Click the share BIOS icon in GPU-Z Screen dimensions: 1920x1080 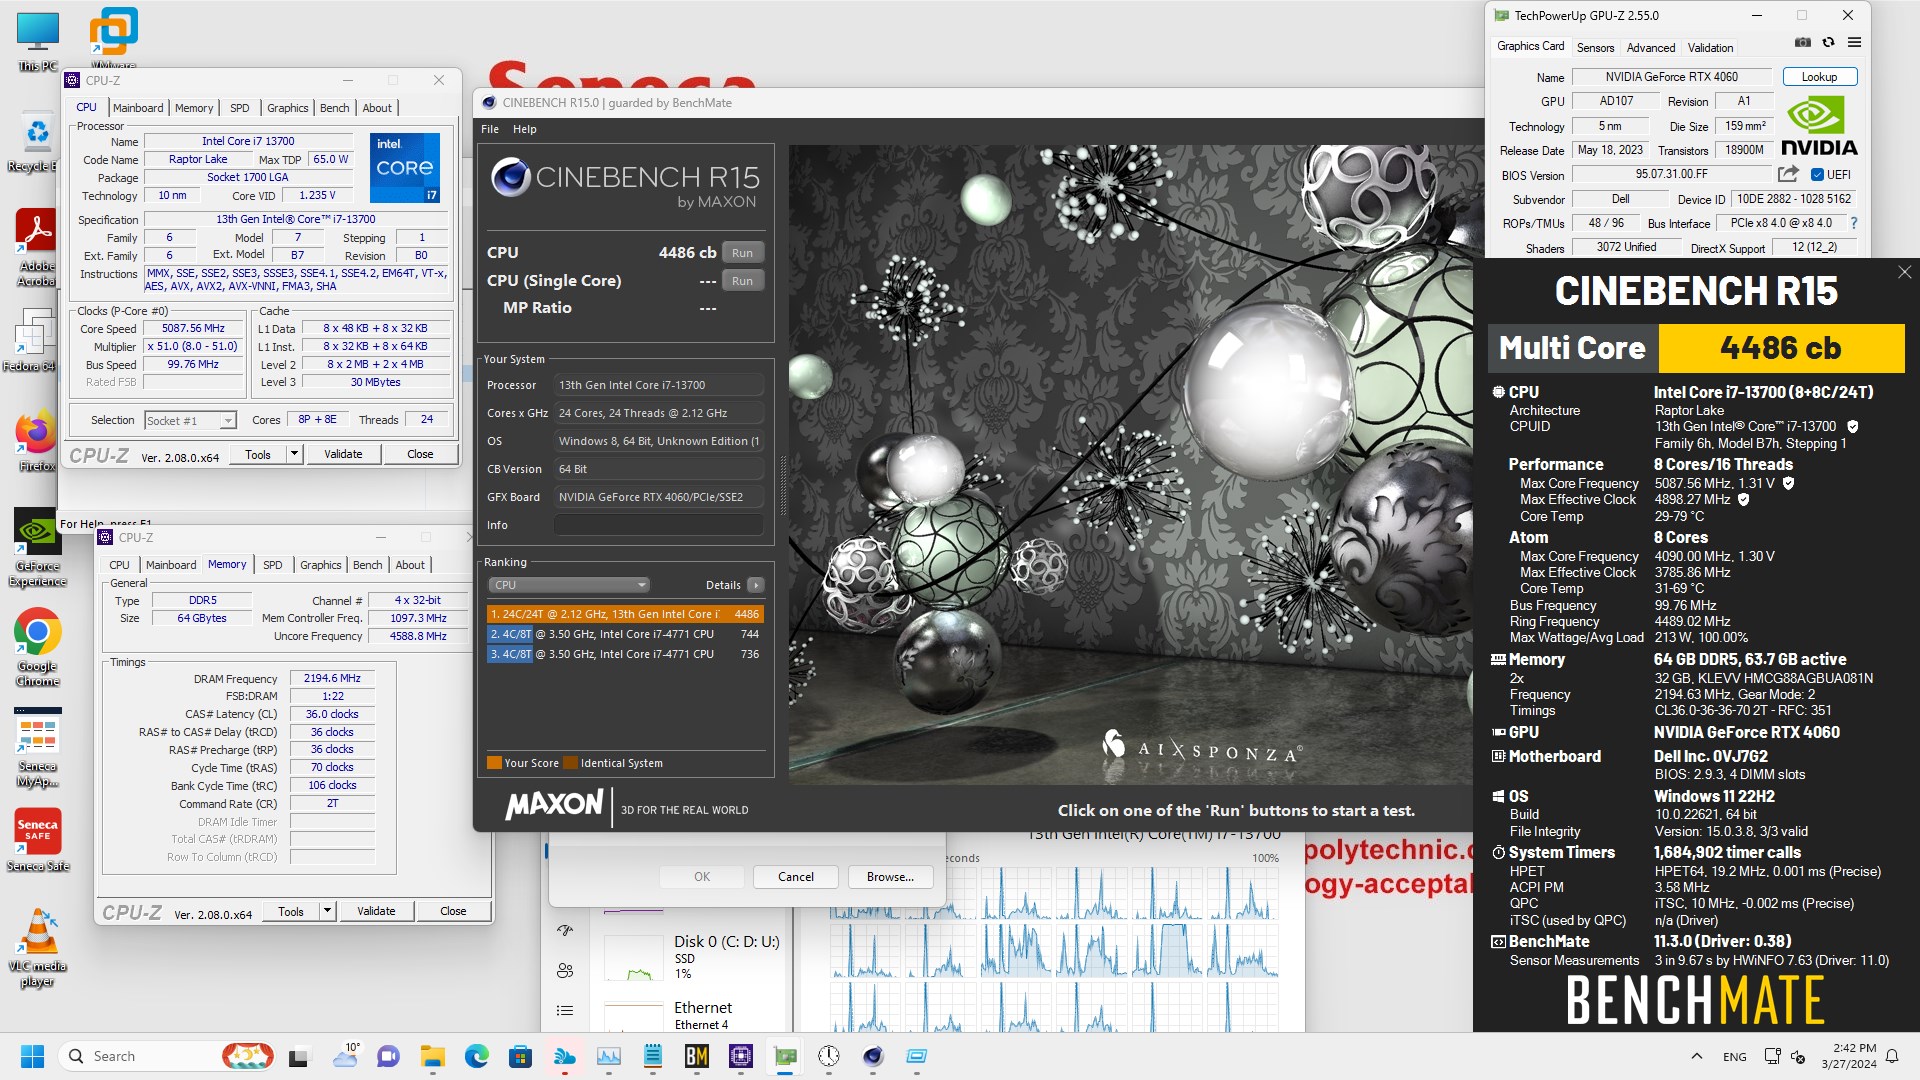click(x=1788, y=174)
